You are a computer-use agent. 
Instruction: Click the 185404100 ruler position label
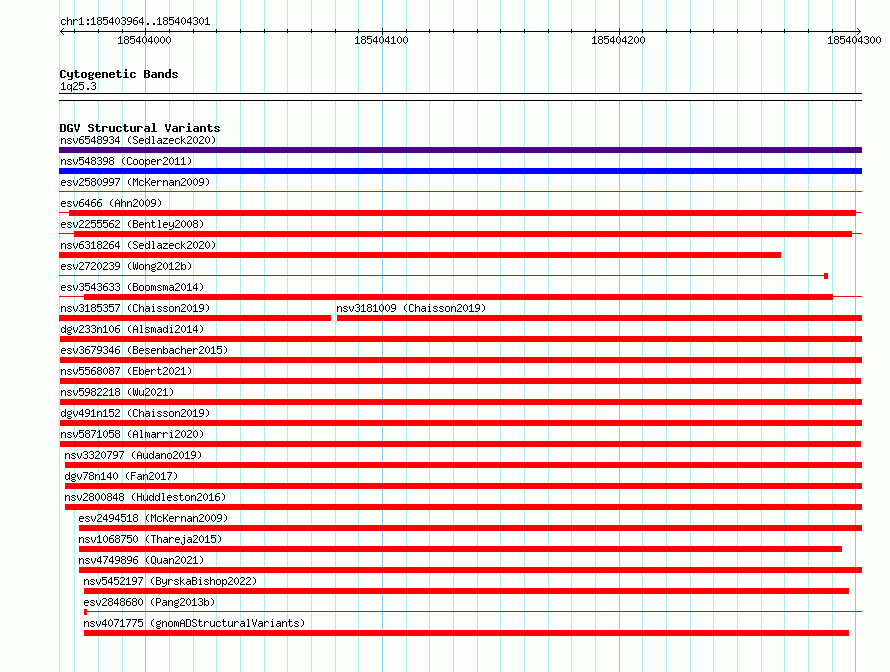click(x=381, y=40)
